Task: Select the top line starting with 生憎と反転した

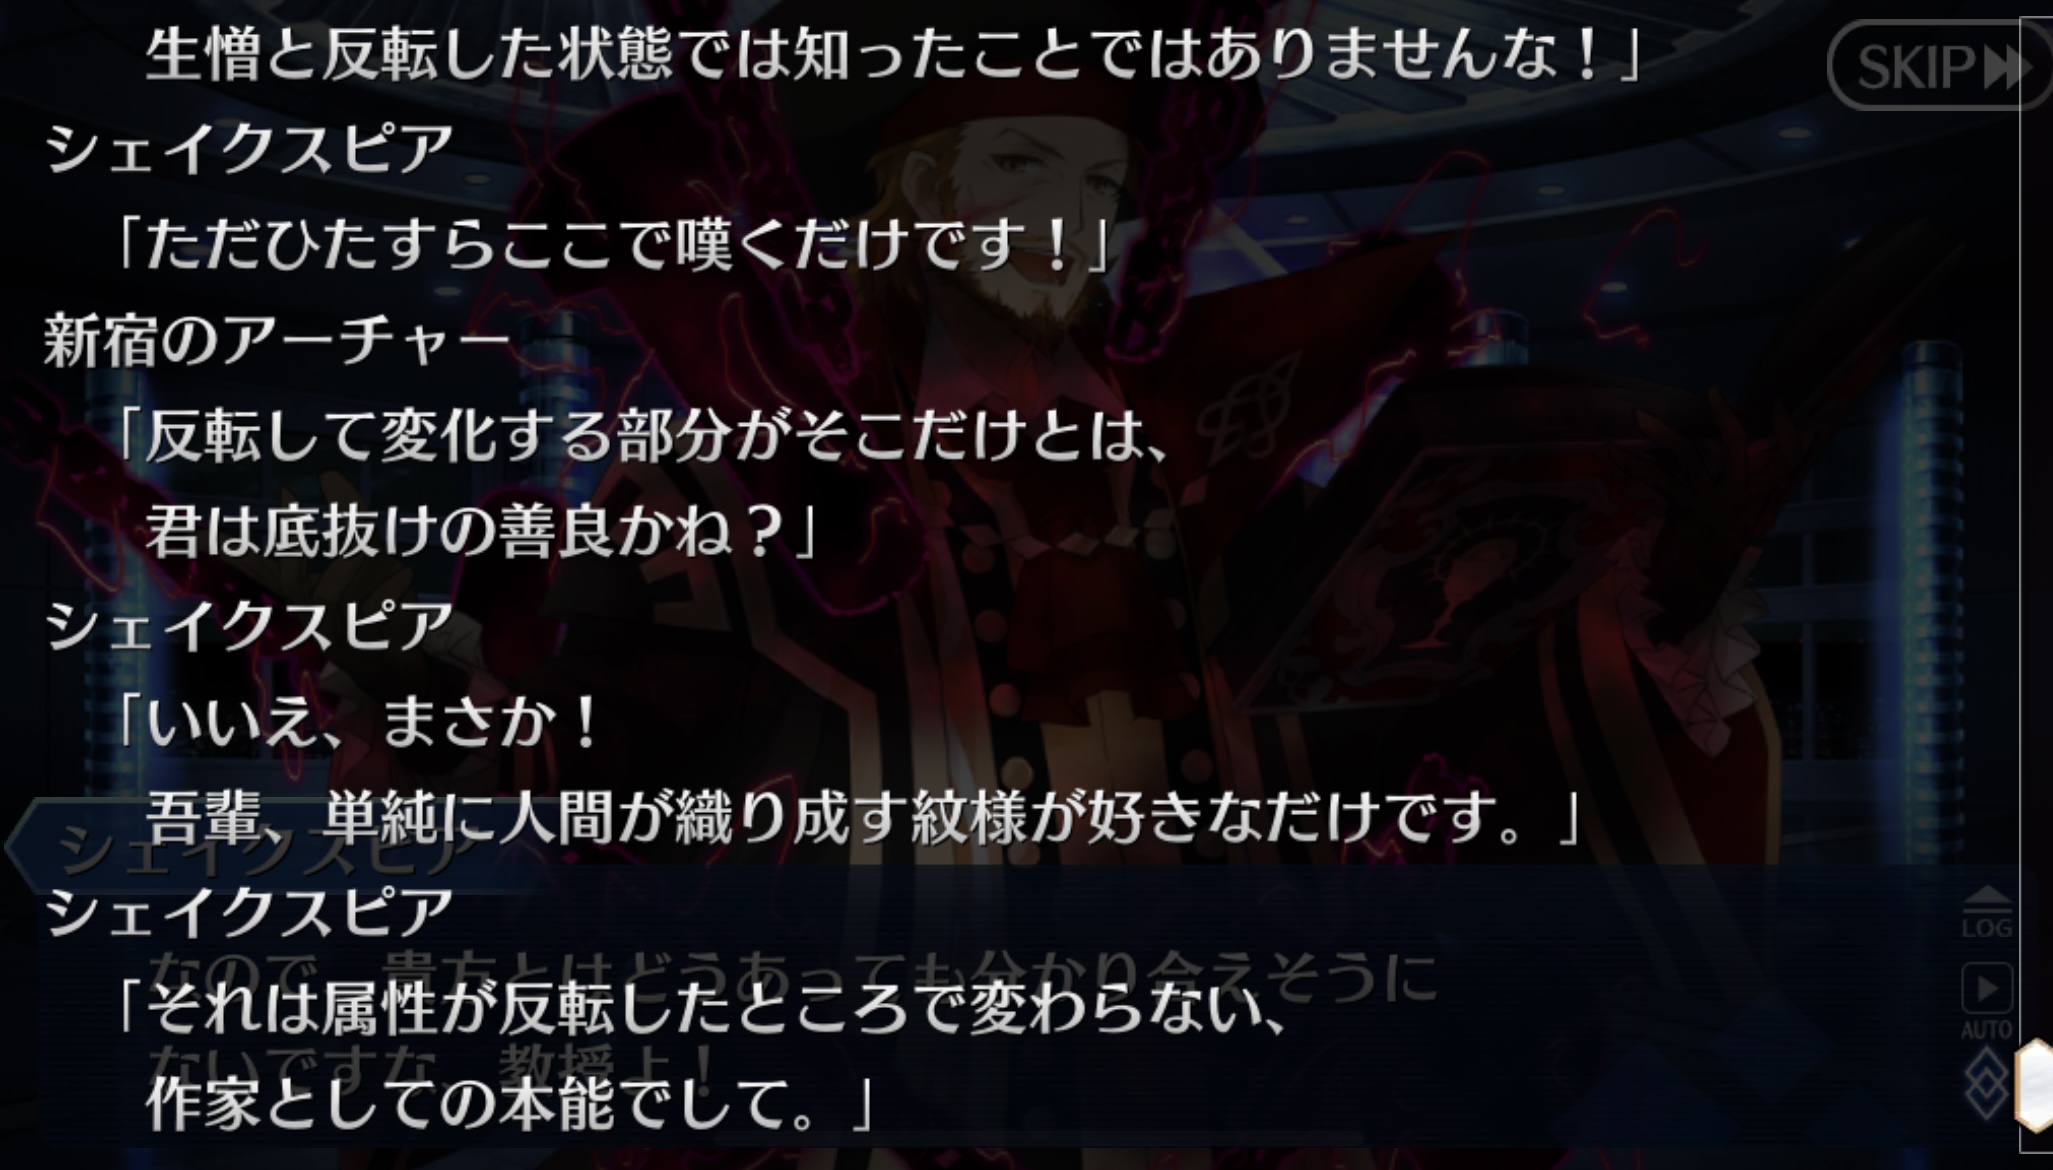Action: (x=893, y=54)
